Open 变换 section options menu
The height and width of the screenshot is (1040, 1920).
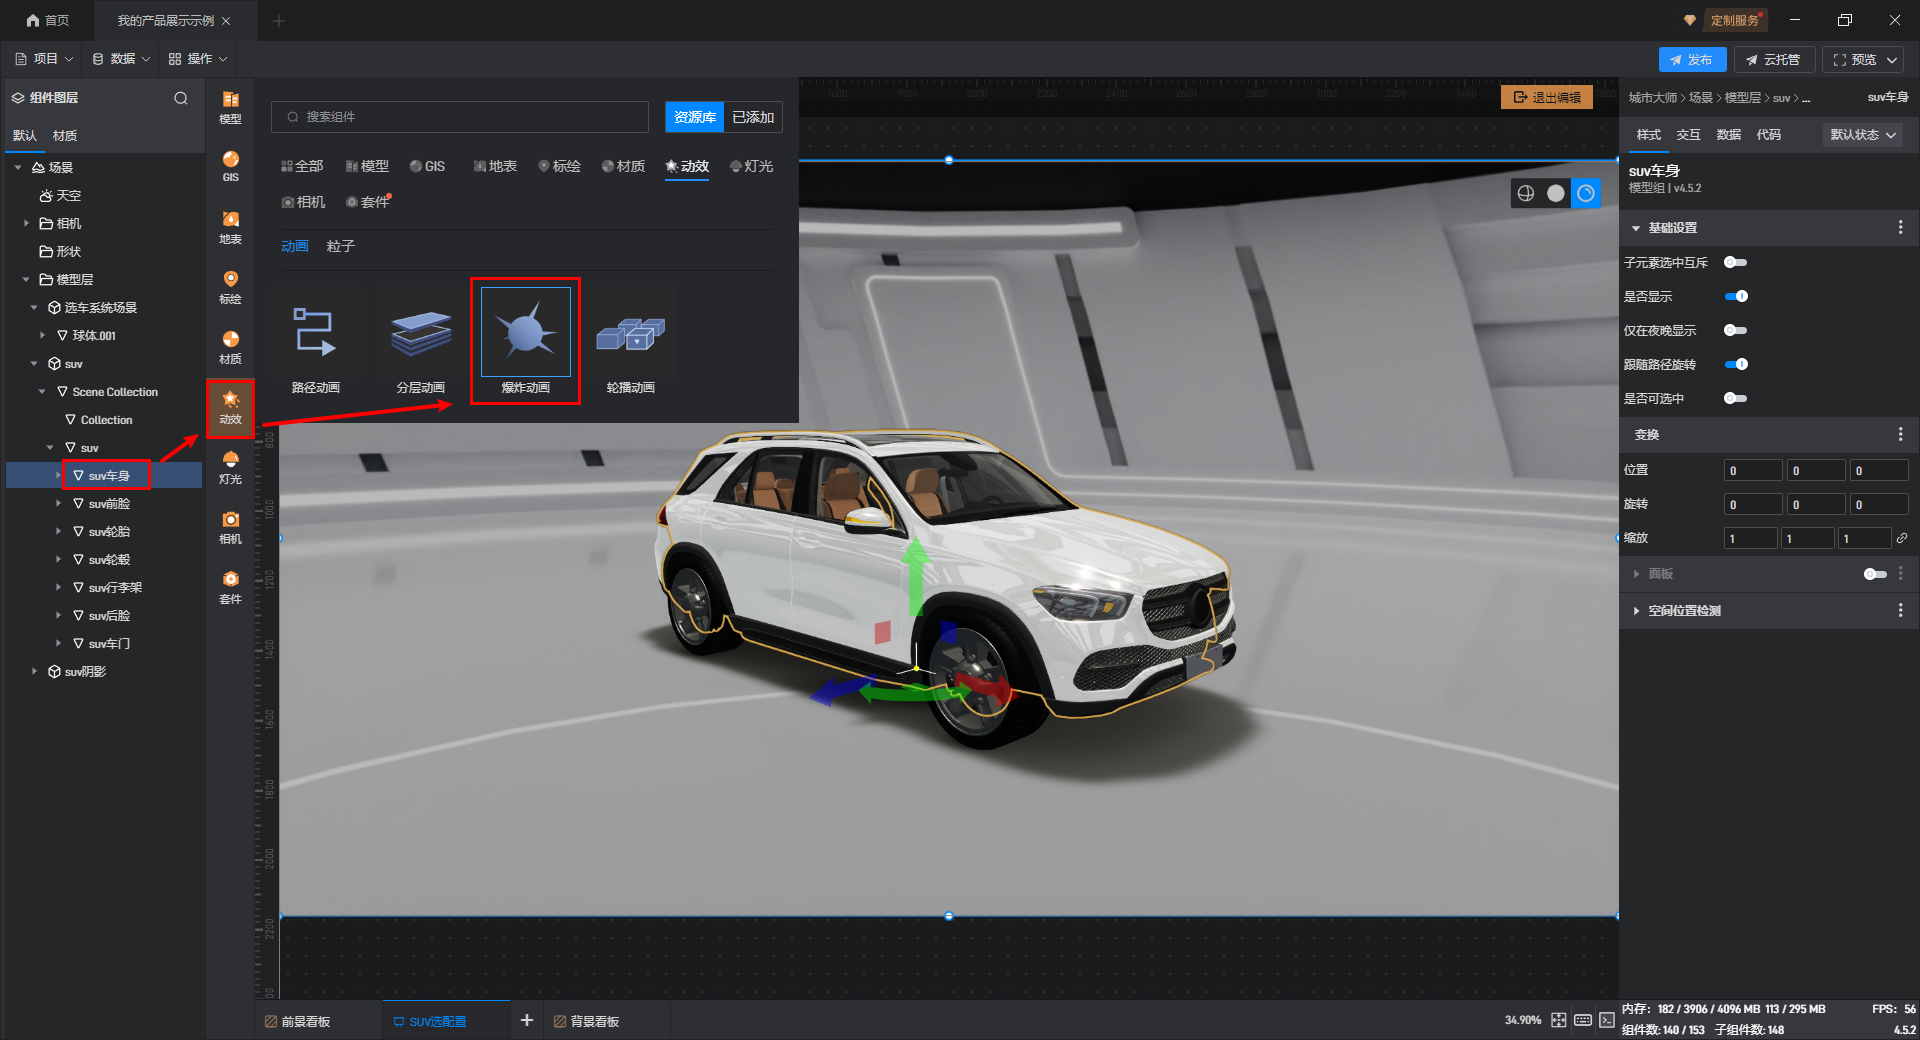tap(1901, 434)
